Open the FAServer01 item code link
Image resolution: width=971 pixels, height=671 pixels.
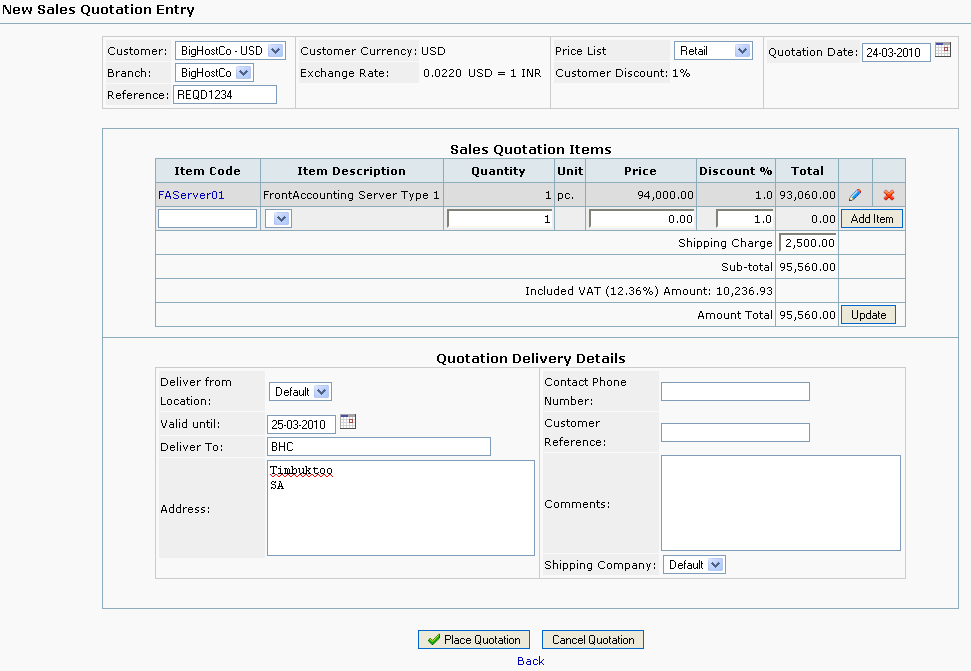[191, 195]
